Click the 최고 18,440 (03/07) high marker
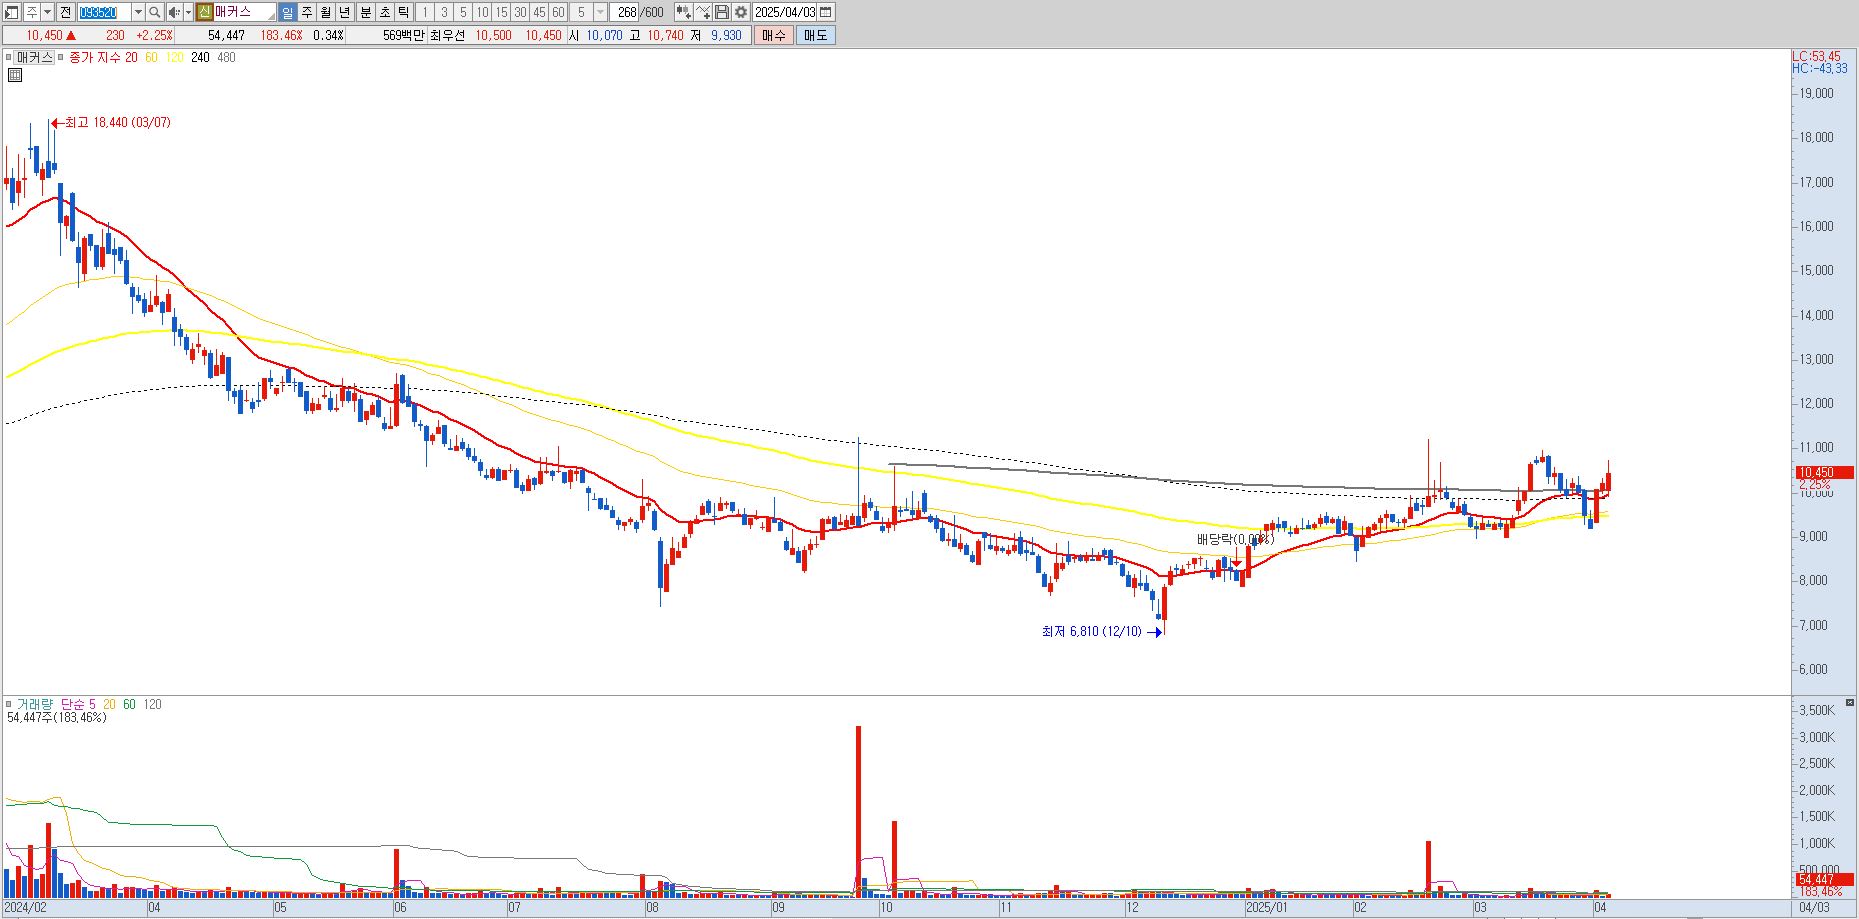Image resolution: width=1859 pixels, height=919 pixels. 111,122
